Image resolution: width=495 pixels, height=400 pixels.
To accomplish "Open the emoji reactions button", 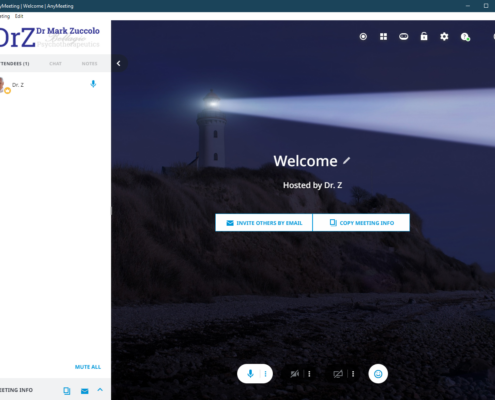I will click(378, 374).
